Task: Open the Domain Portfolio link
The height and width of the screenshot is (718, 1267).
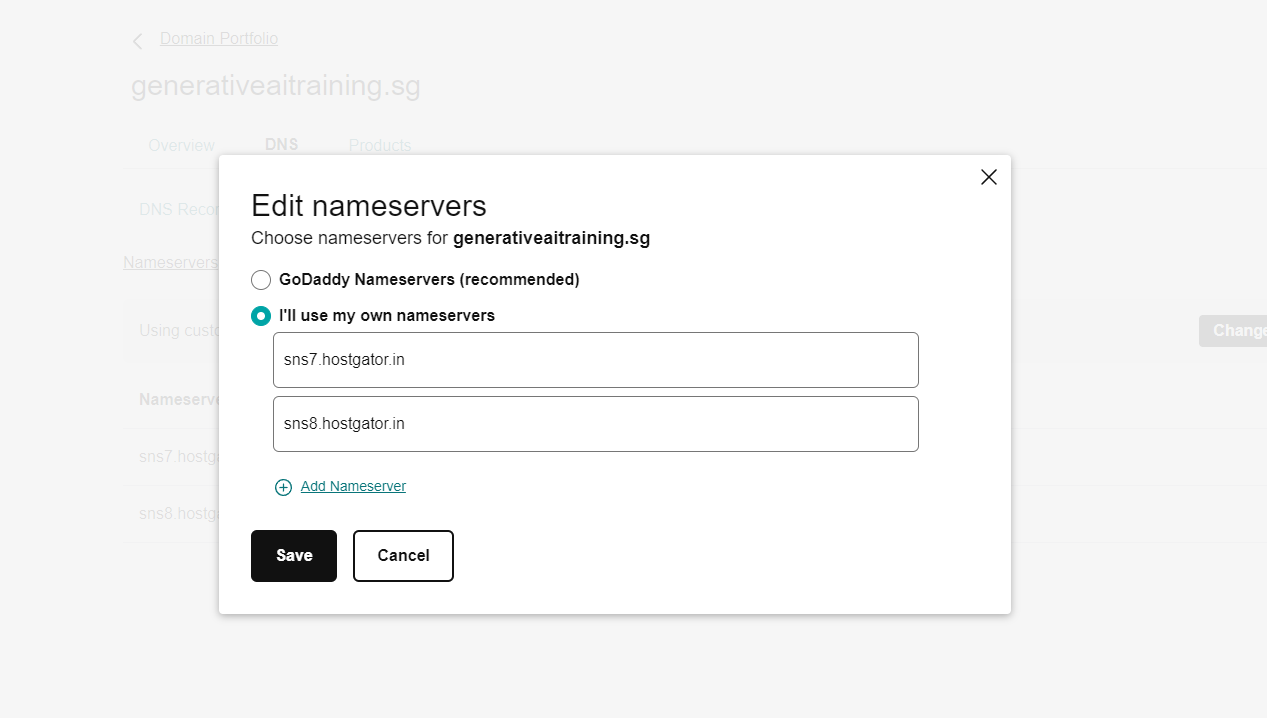Action: click(219, 39)
